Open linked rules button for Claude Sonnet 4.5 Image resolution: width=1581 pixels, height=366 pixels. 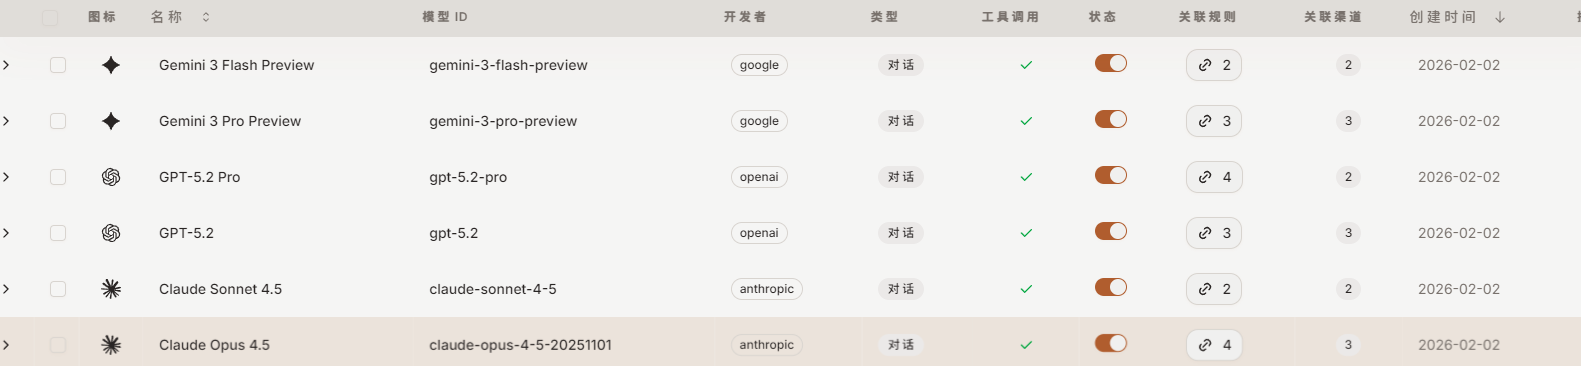coord(1214,289)
